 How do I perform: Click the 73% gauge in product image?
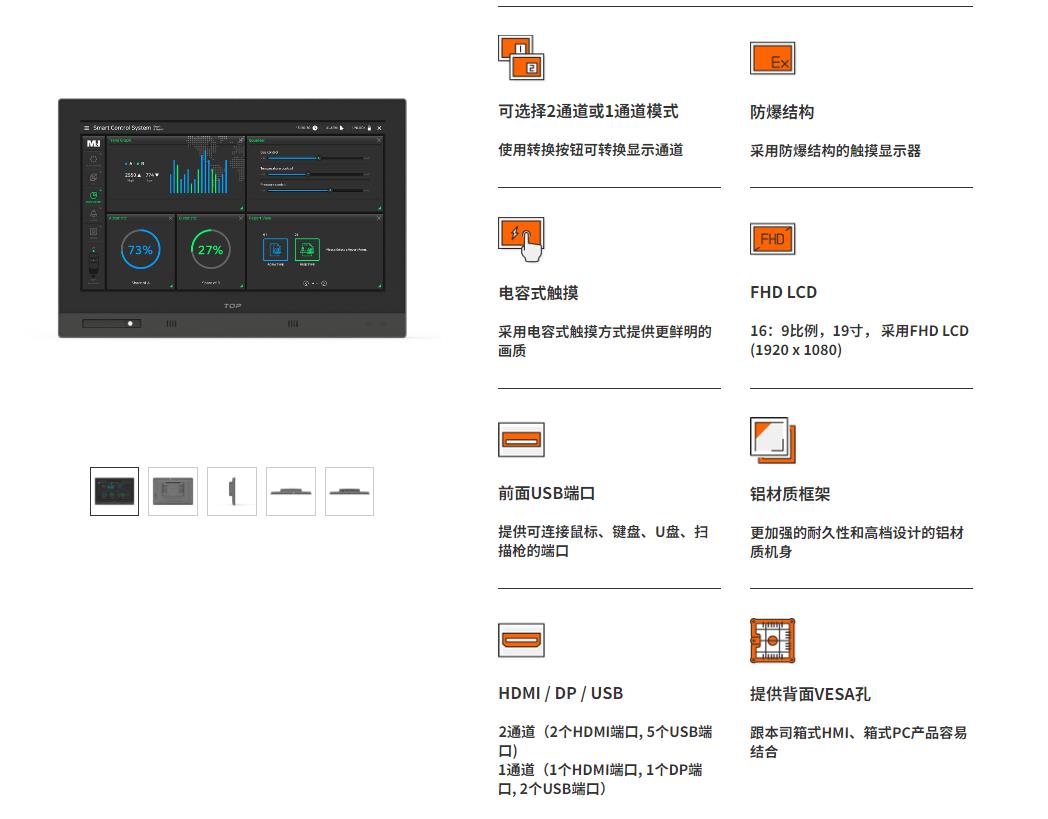[x=140, y=250]
